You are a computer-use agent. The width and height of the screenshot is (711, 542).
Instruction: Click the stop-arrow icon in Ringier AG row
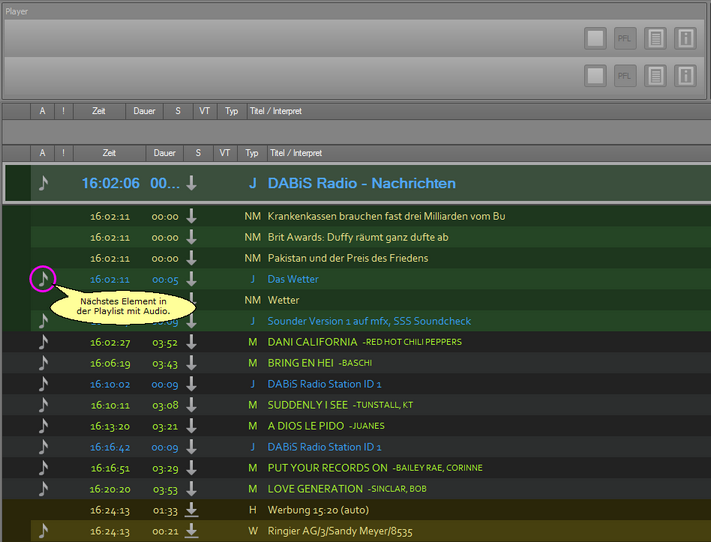coord(191,531)
